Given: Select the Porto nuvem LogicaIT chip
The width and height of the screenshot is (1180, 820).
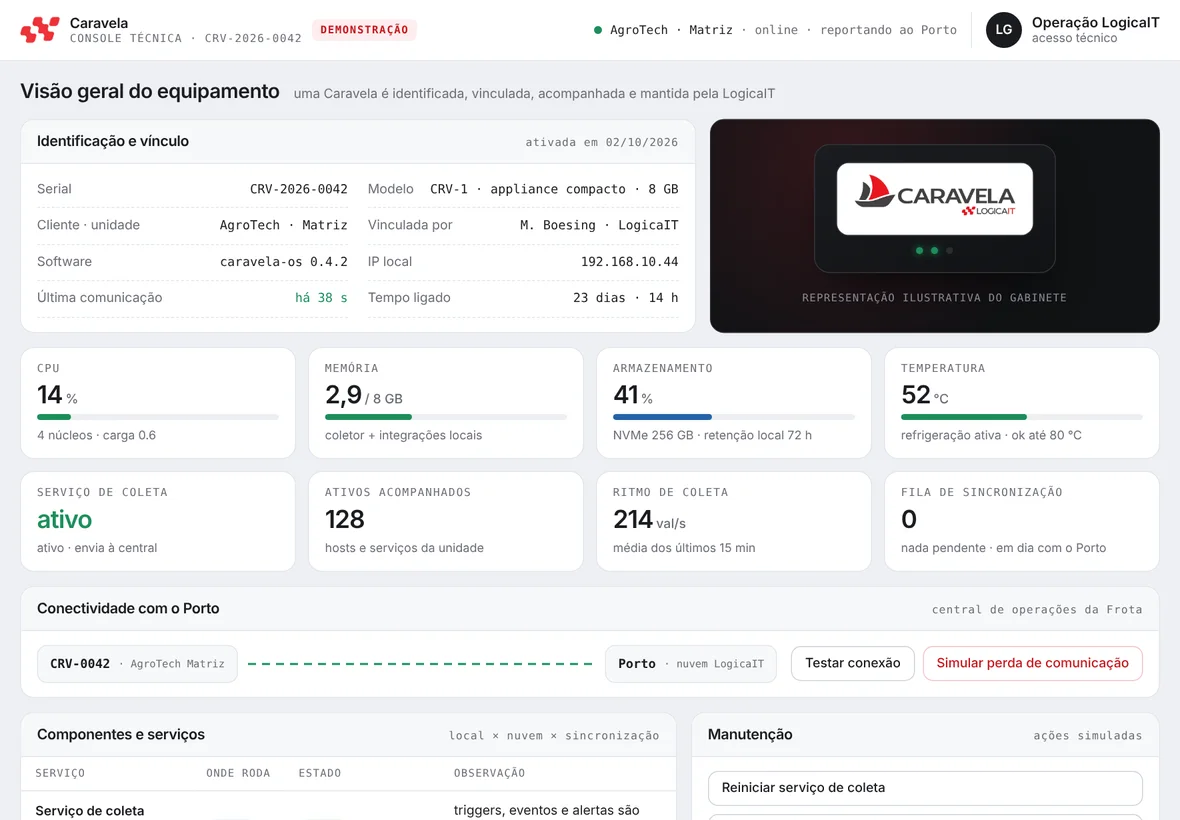Looking at the screenshot, I should pos(691,664).
